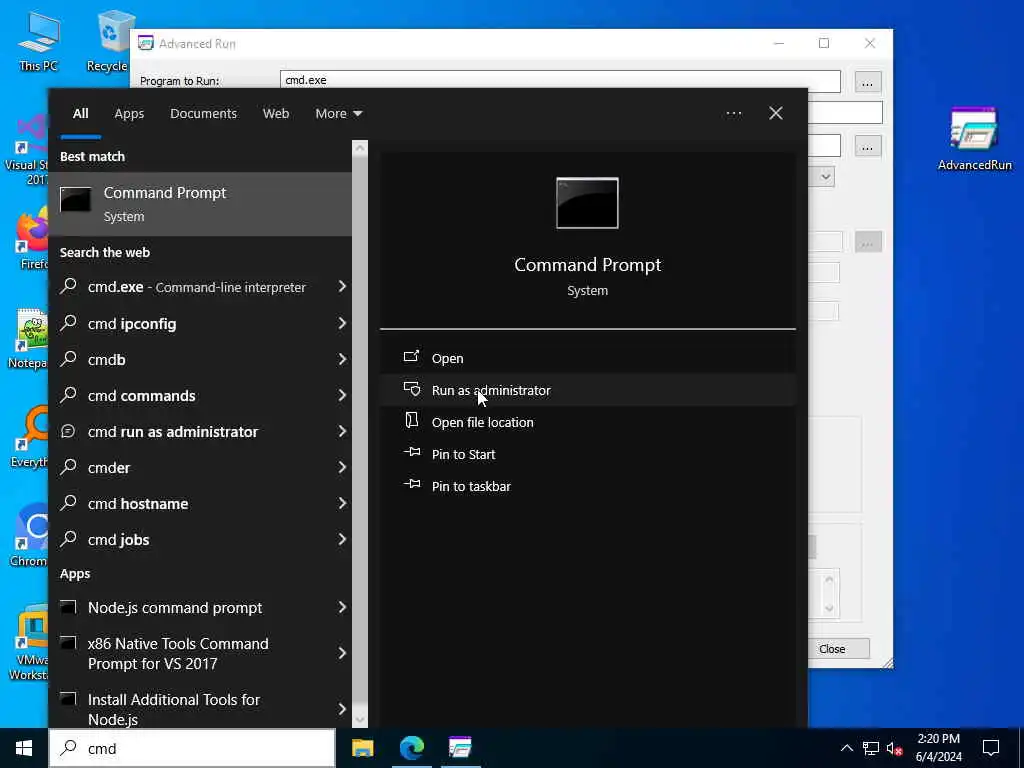Switch to the Apps search tab
Screen dimensions: 1024x768
[129, 114]
